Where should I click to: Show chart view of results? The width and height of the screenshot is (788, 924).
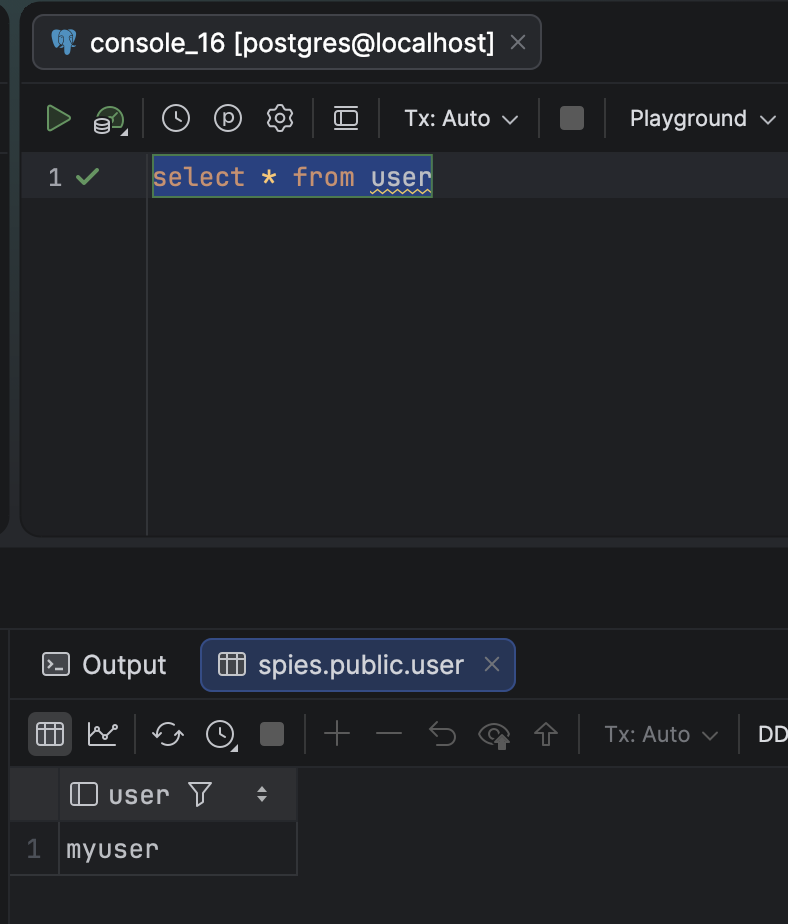(x=103, y=734)
